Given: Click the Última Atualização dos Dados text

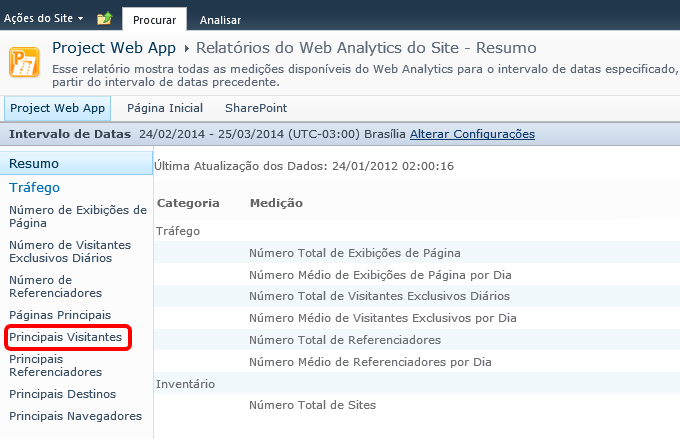Looking at the screenshot, I should pyautogui.click(x=304, y=166).
